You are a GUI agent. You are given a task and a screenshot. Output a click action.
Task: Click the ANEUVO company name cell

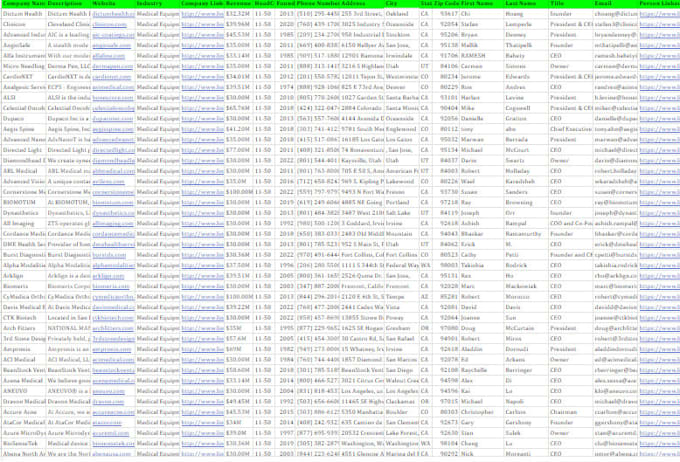coord(23,391)
